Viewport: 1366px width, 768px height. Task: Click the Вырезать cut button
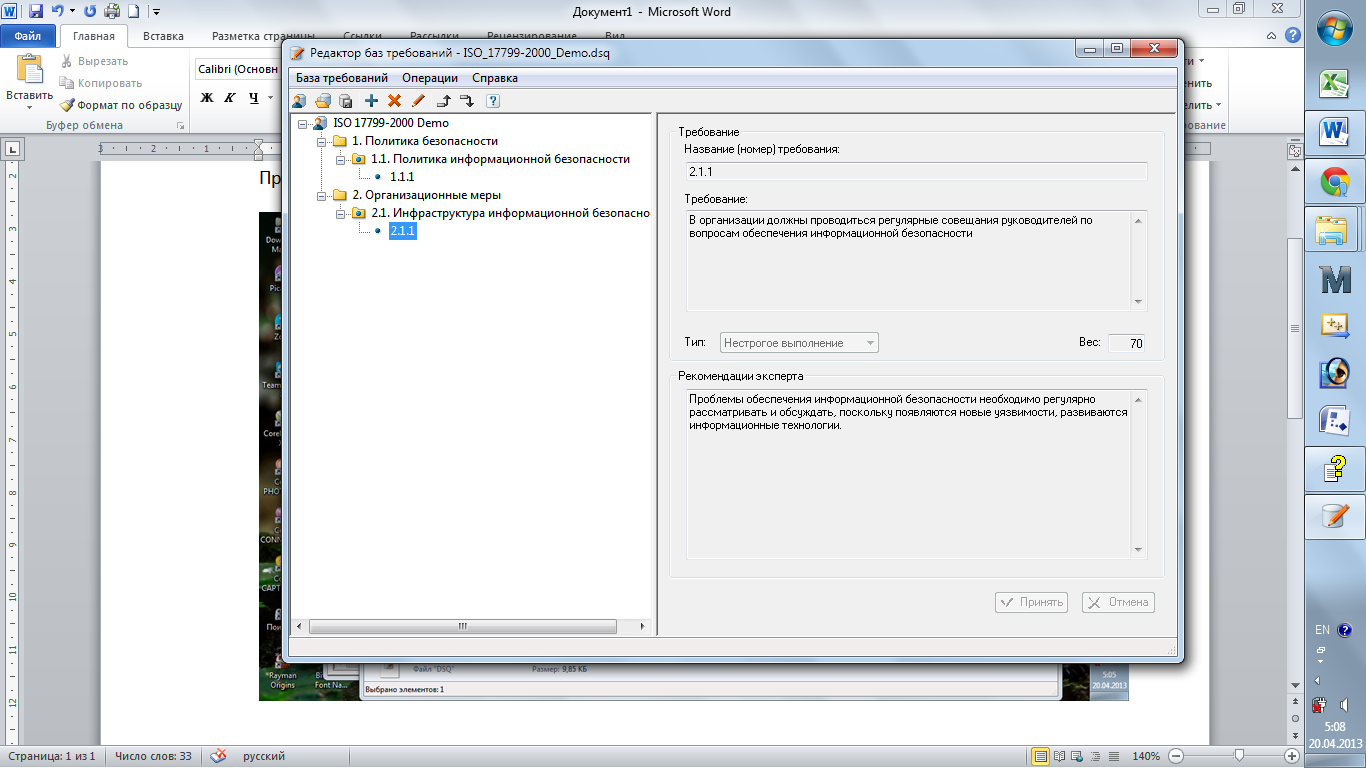click(94, 61)
